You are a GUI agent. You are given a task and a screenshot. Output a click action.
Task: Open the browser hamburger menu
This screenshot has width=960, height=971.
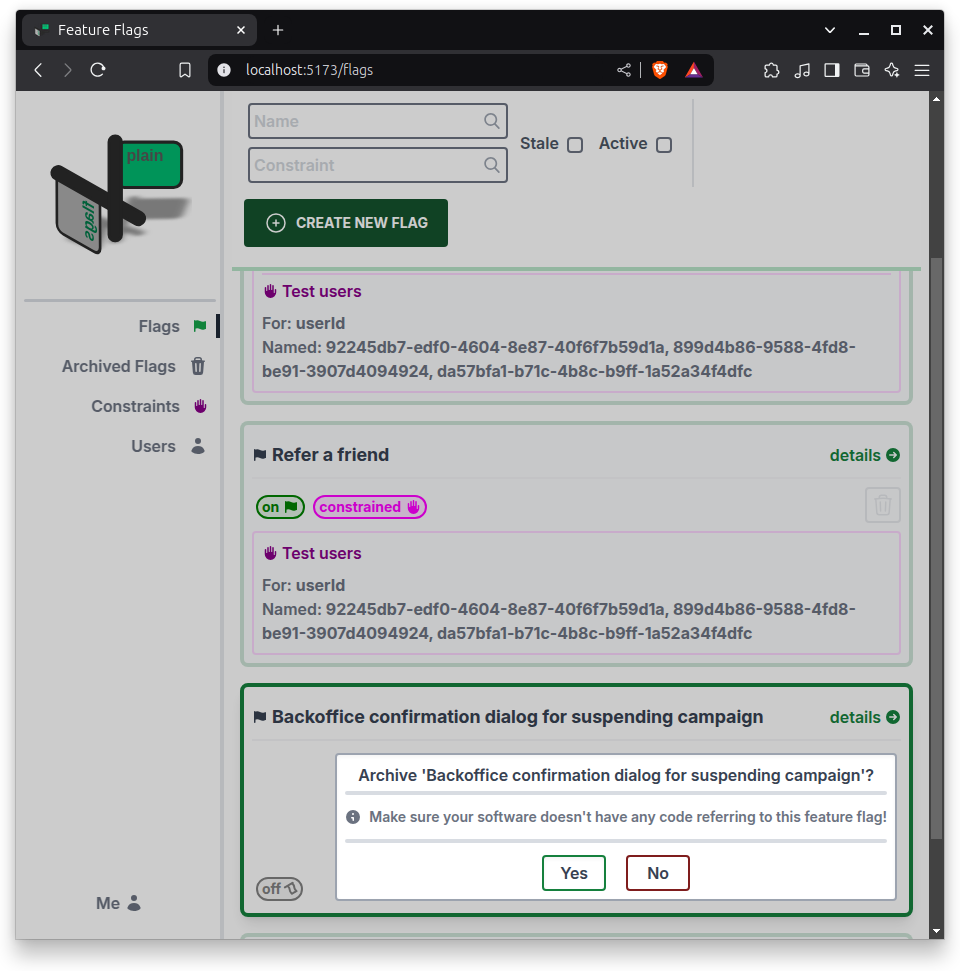click(x=922, y=70)
